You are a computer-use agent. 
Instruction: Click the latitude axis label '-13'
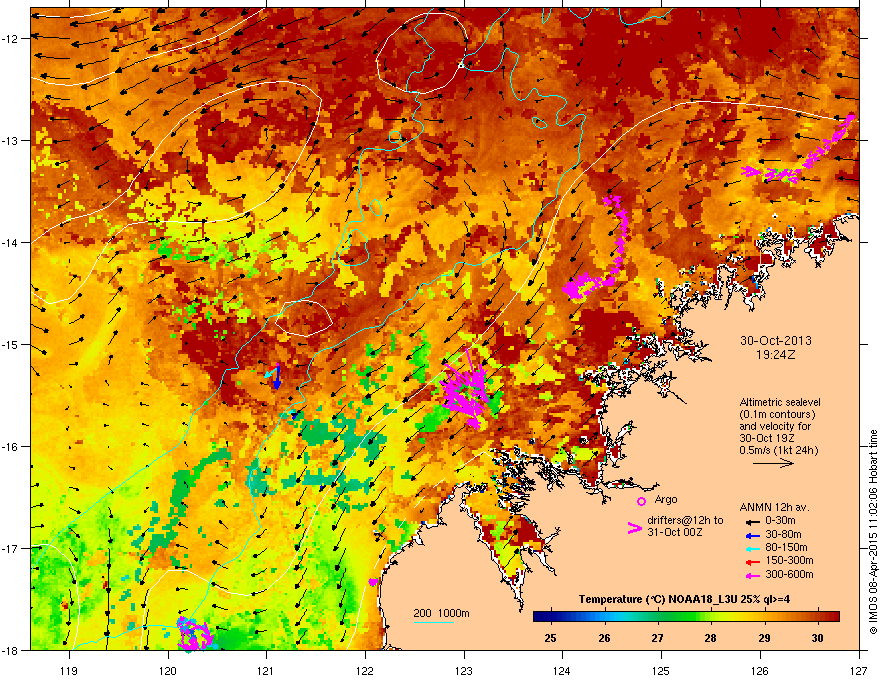pyautogui.click(x=10, y=140)
